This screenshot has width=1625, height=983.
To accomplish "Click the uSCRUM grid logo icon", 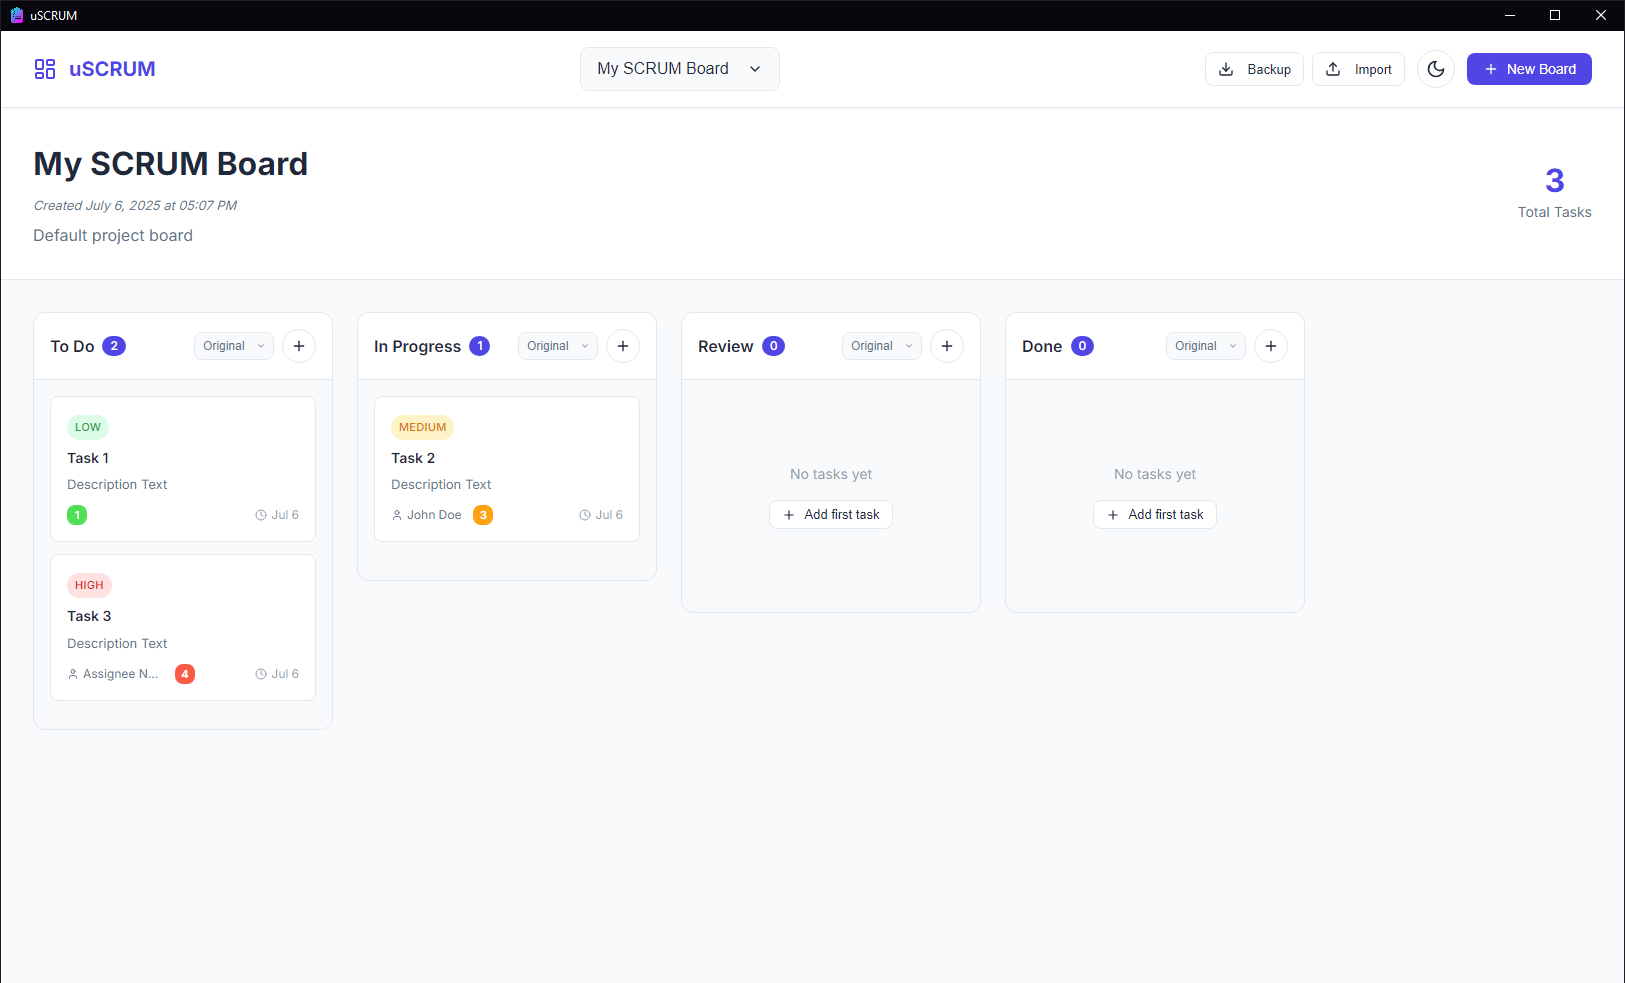I will click(x=45, y=69).
